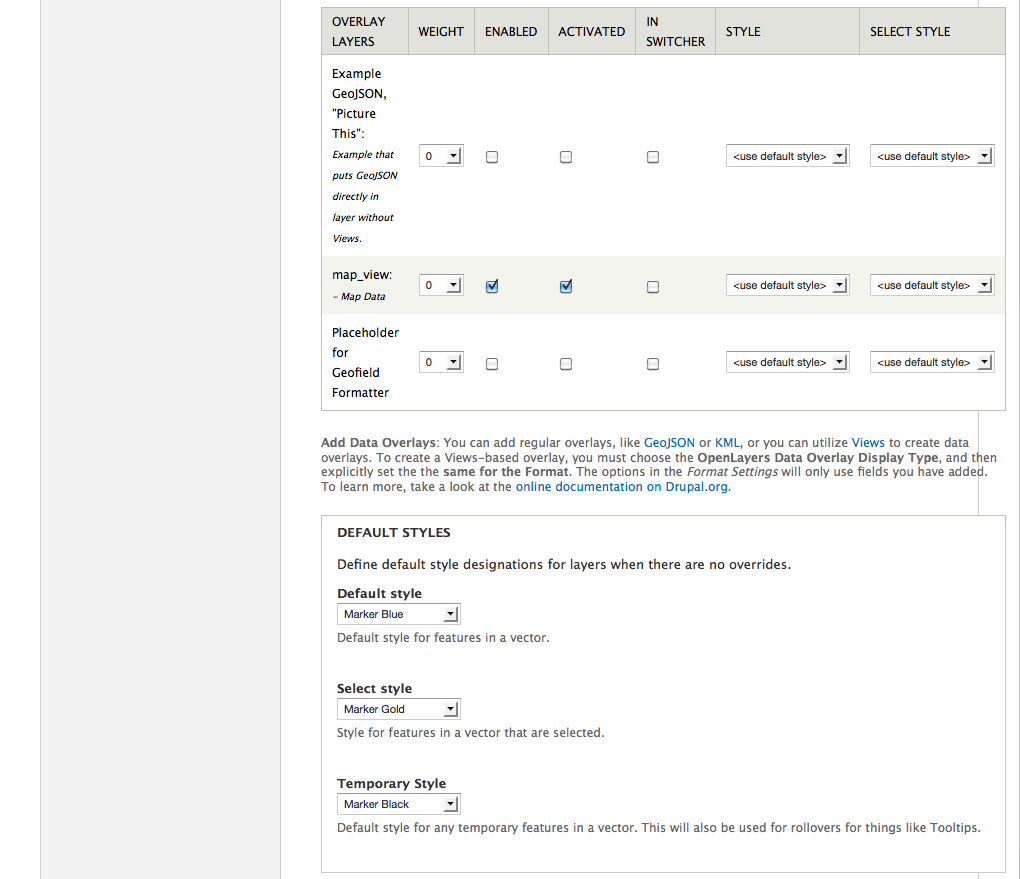Screen dimensions: 1020x879
Task: Tick Activated for the Example GeoJSON layer
Action: pyautogui.click(x=566, y=157)
